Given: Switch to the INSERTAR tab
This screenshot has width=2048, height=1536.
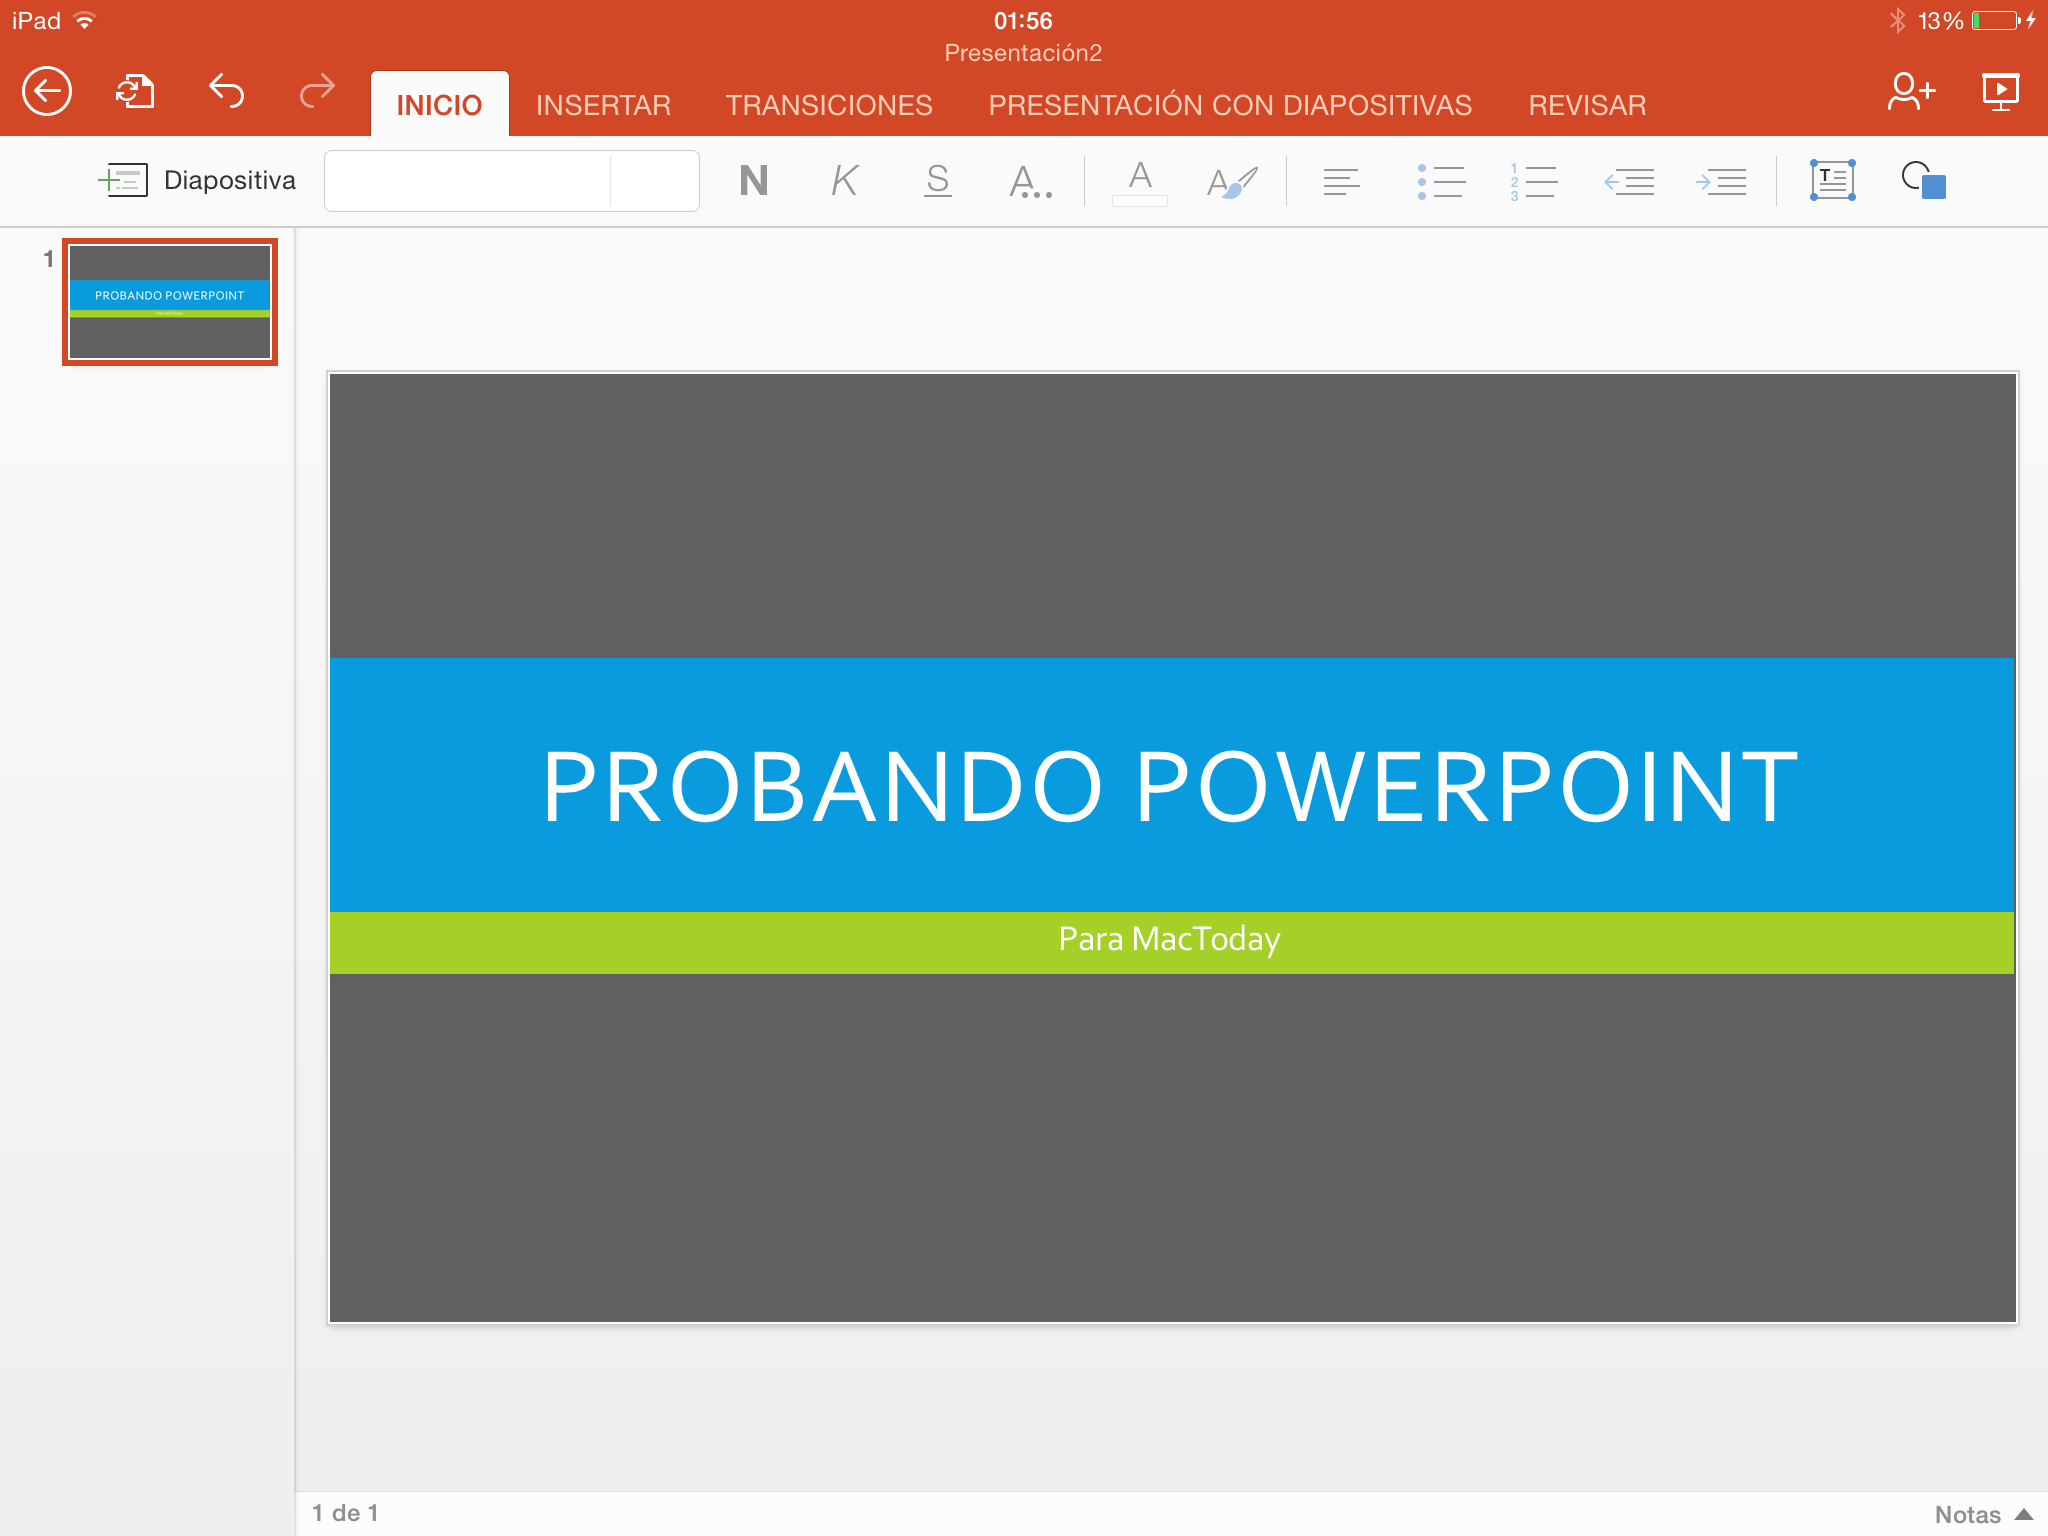Looking at the screenshot, I should click(x=603, y=105).
